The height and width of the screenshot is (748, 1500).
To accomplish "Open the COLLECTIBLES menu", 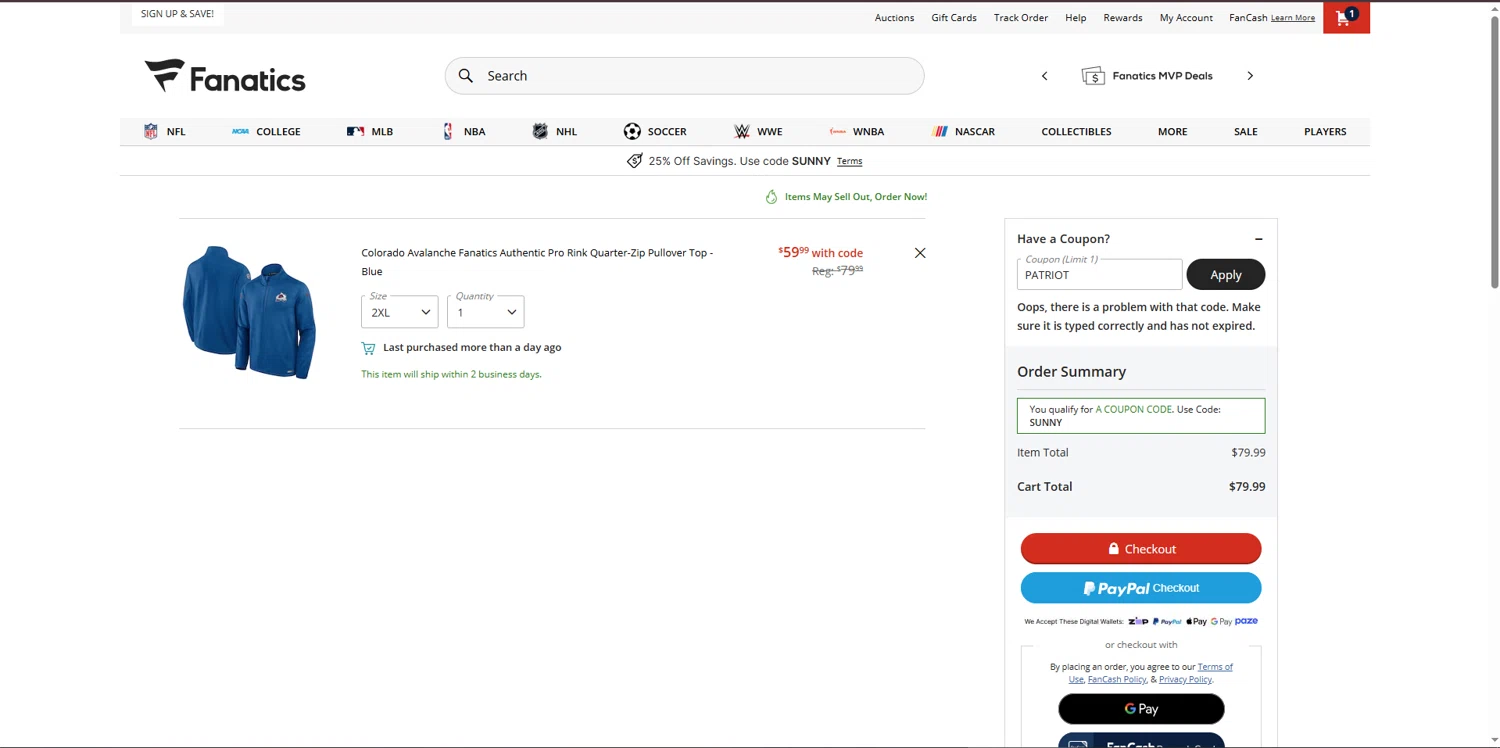I will [x=1076, y=131].
